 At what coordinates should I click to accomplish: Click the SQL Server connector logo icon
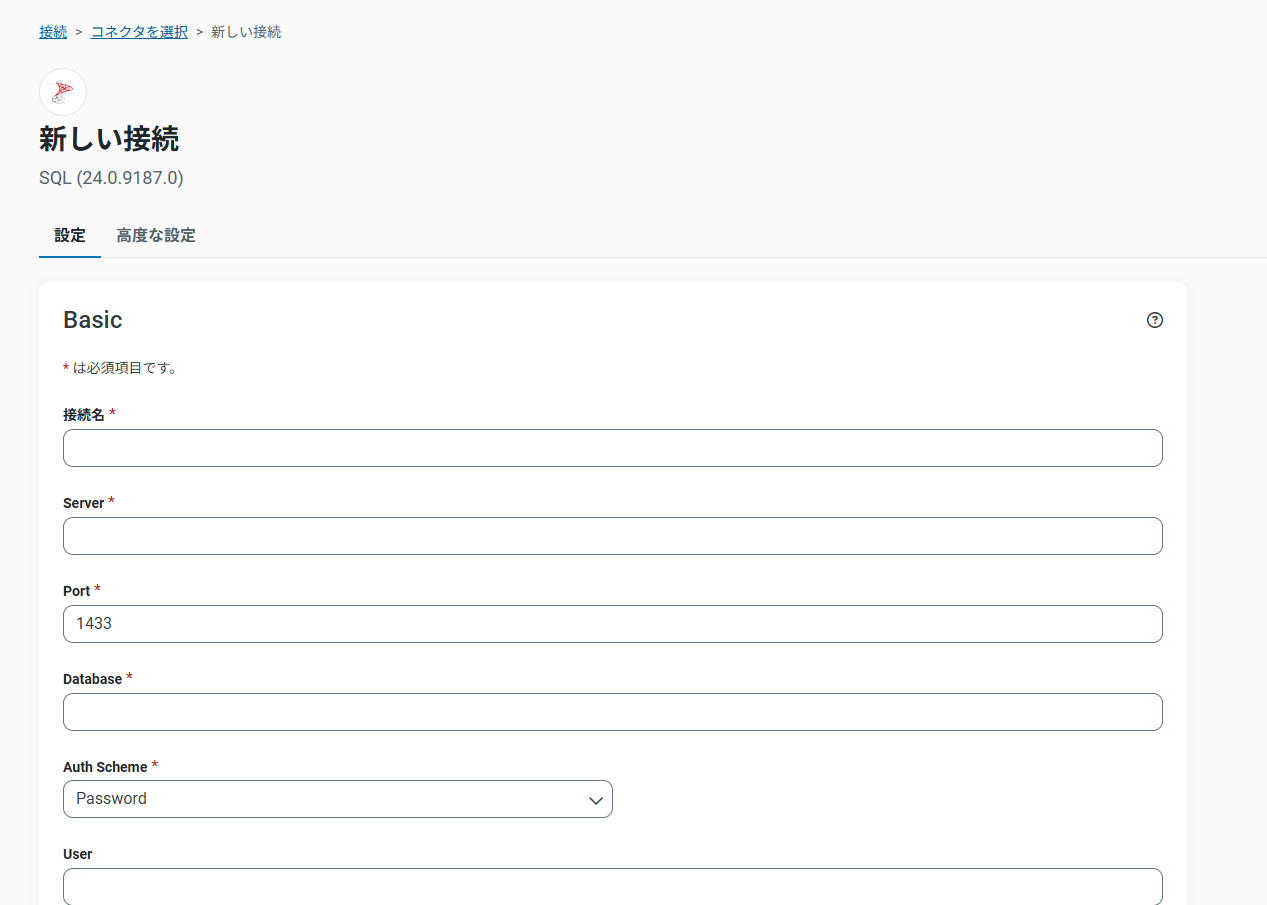tap(63, 92)
